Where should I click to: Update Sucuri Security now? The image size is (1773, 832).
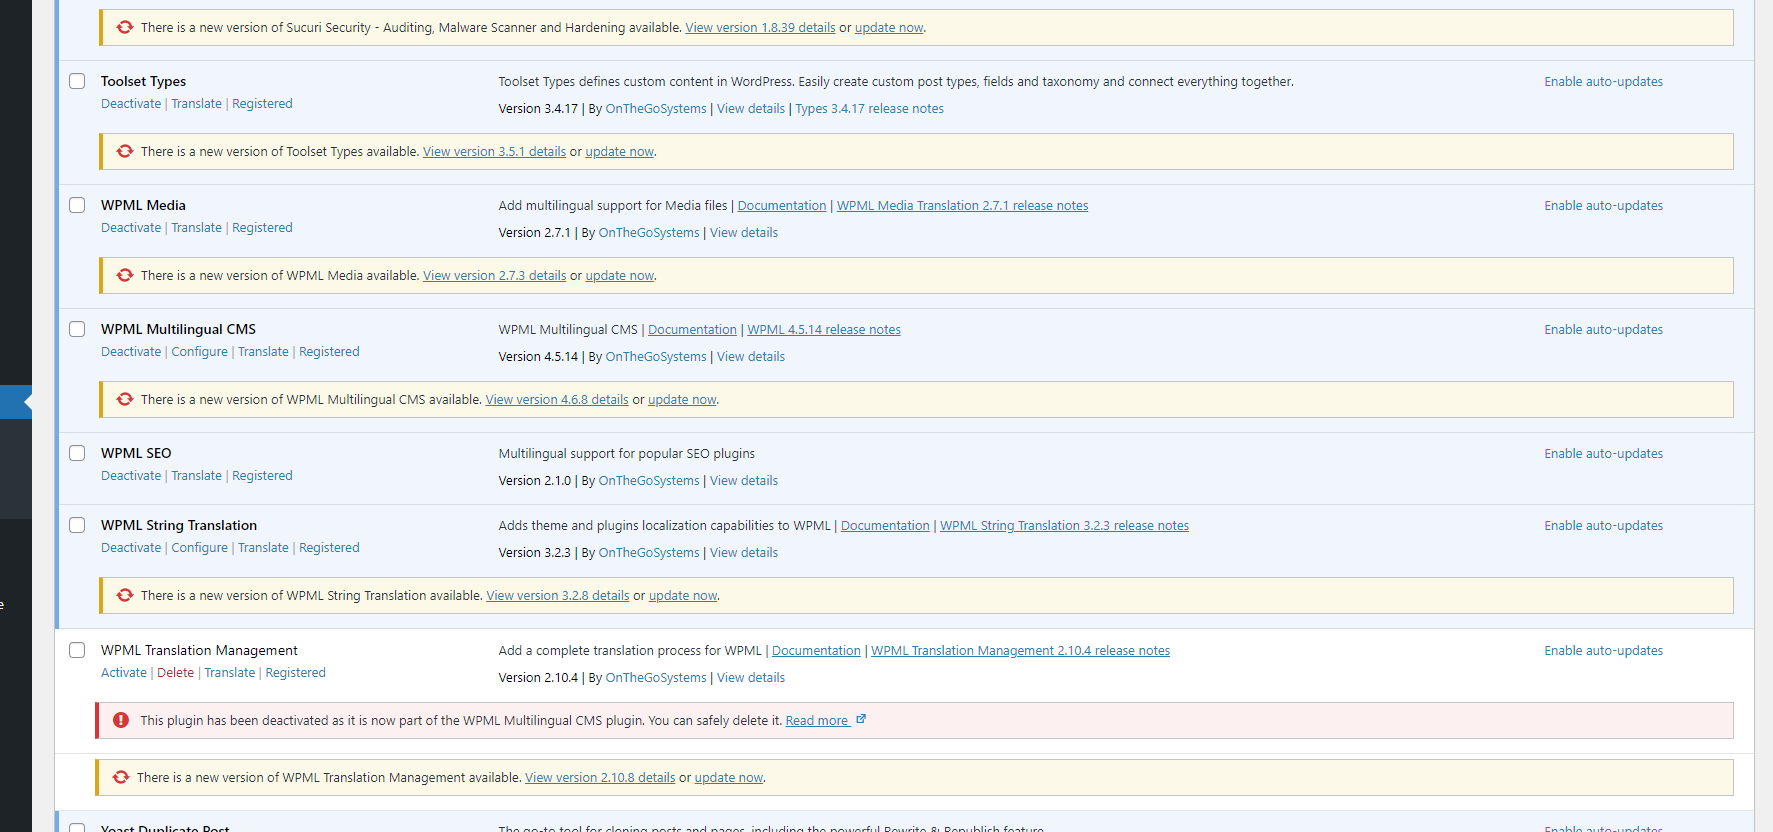pos(889,28)
